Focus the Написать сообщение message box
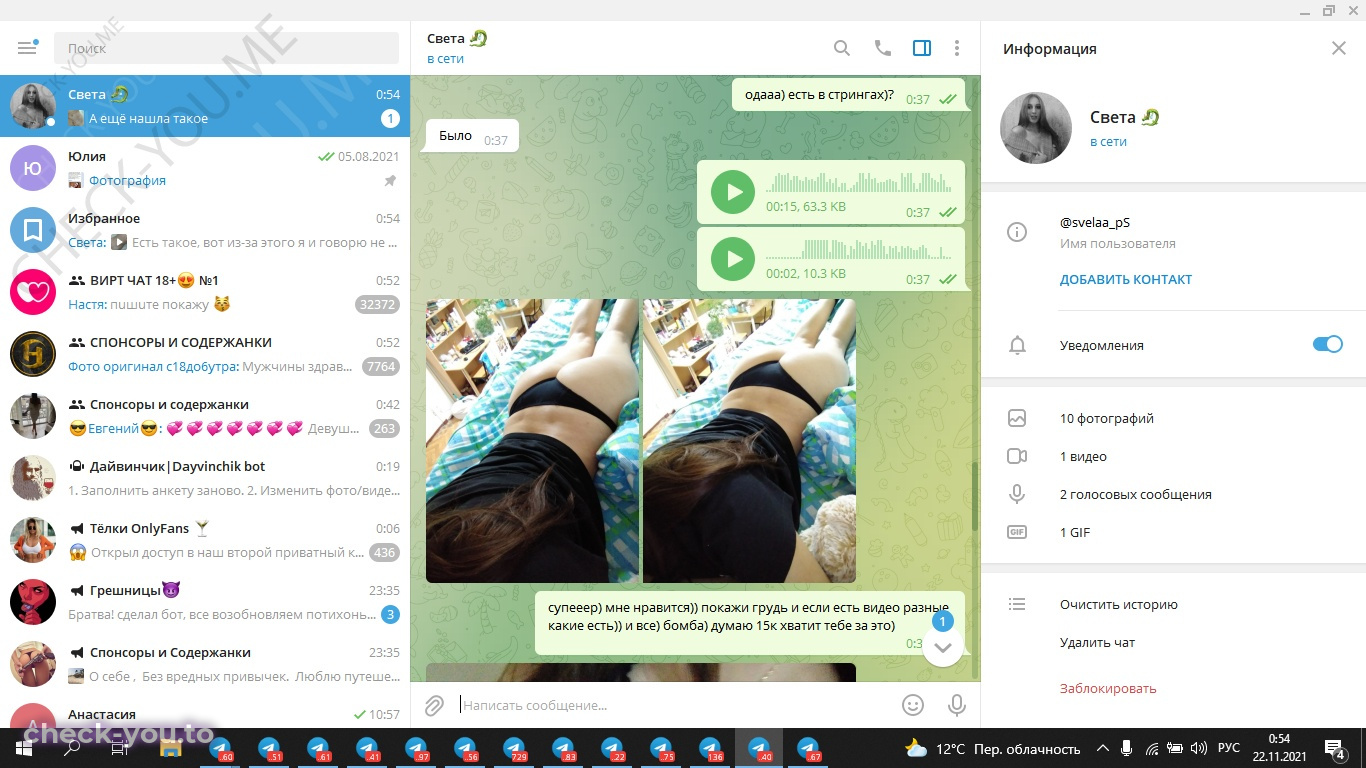This screenshot has height=768, width=1366. (674, 705)
